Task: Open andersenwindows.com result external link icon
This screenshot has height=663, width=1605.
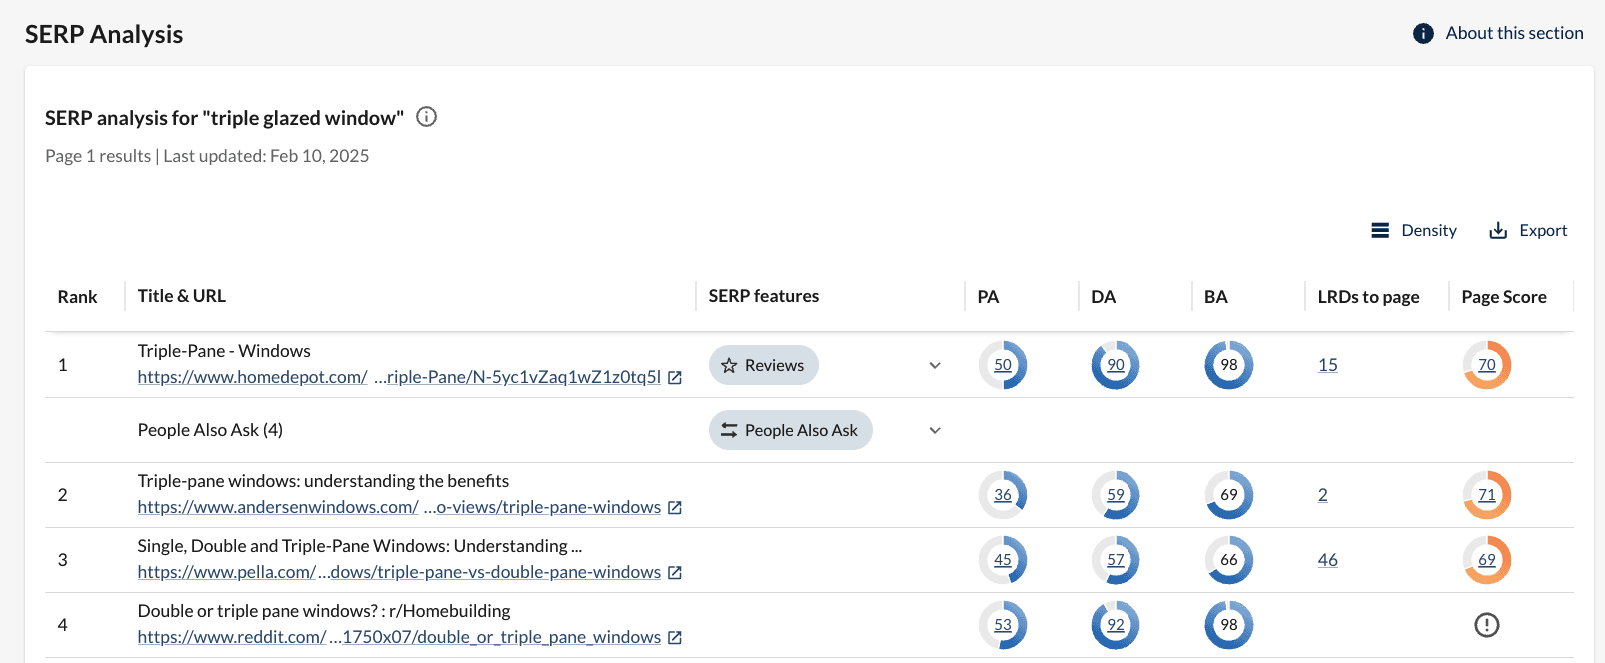Action: coord(675,508)
